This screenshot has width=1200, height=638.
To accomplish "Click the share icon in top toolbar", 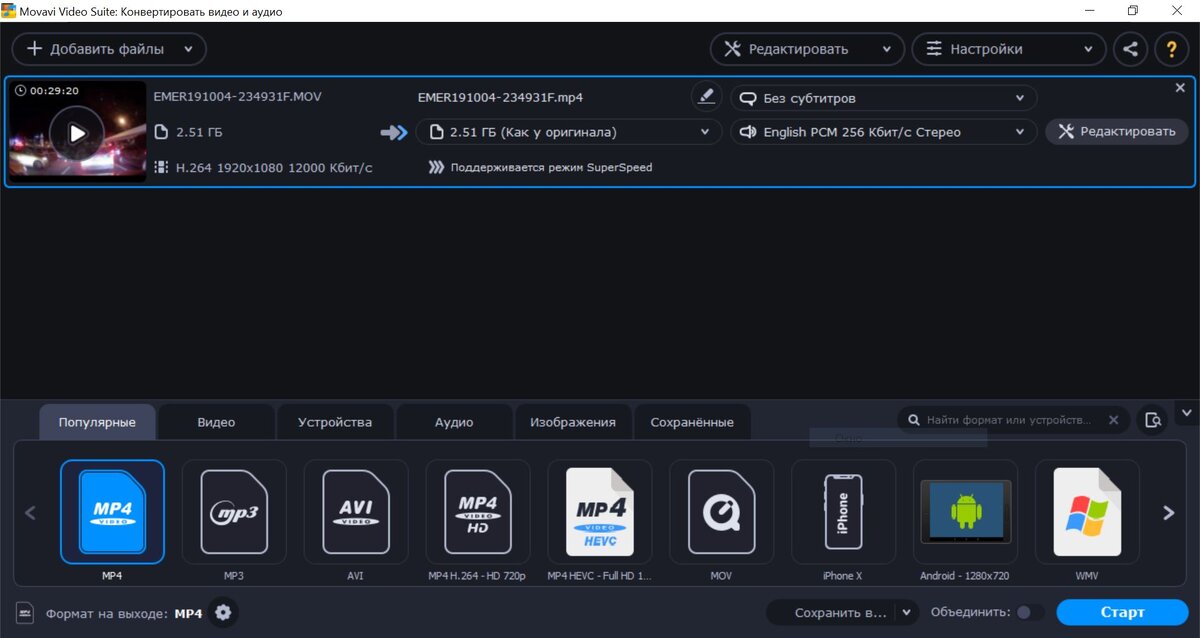I will point(1130,49).
